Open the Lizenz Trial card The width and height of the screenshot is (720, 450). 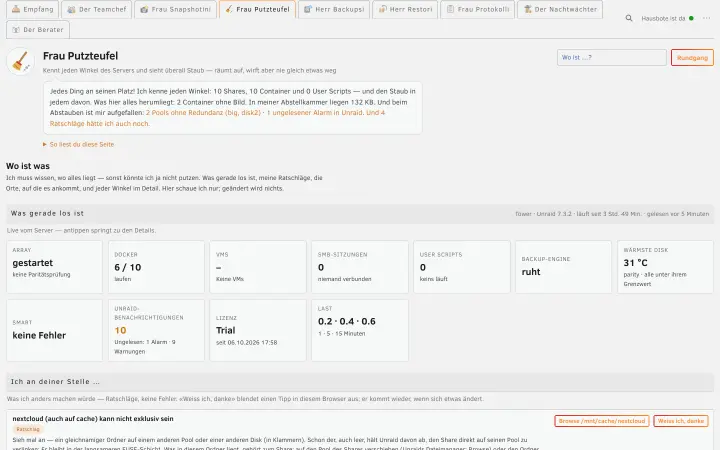(x=258, y=330)
